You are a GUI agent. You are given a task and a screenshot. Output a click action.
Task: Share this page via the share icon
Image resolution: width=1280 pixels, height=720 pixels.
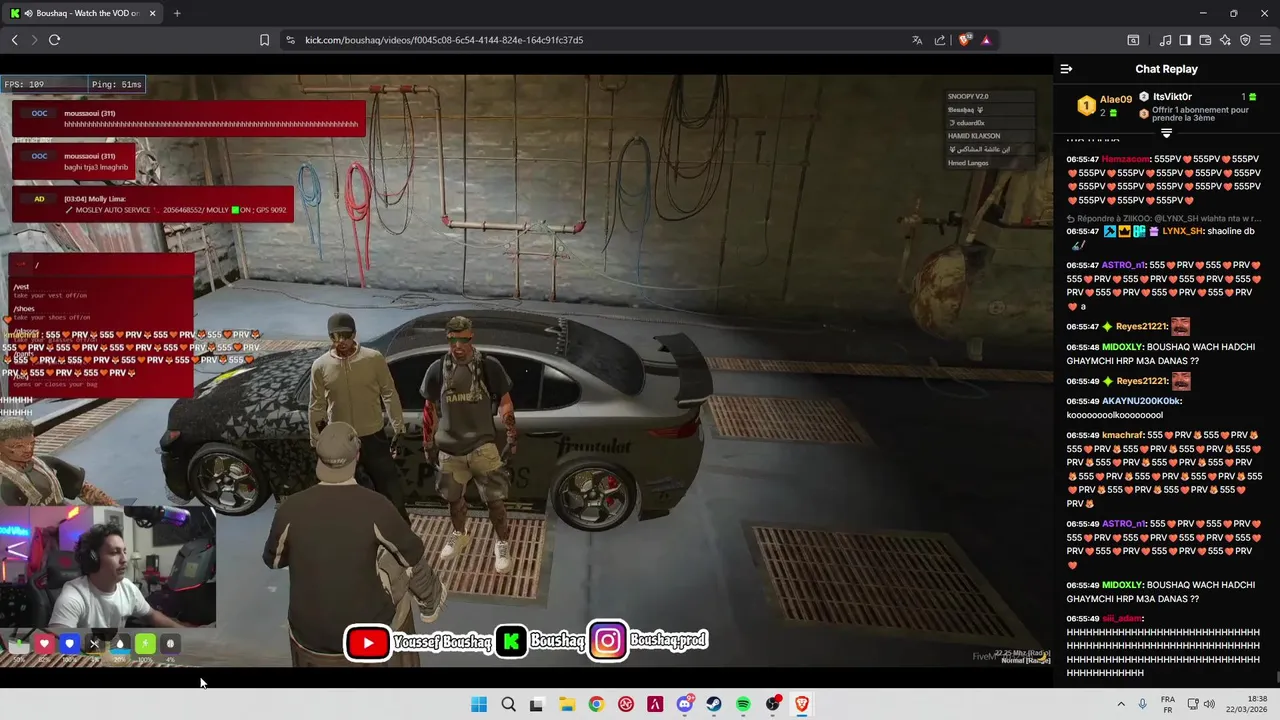[x=940, y=40]
